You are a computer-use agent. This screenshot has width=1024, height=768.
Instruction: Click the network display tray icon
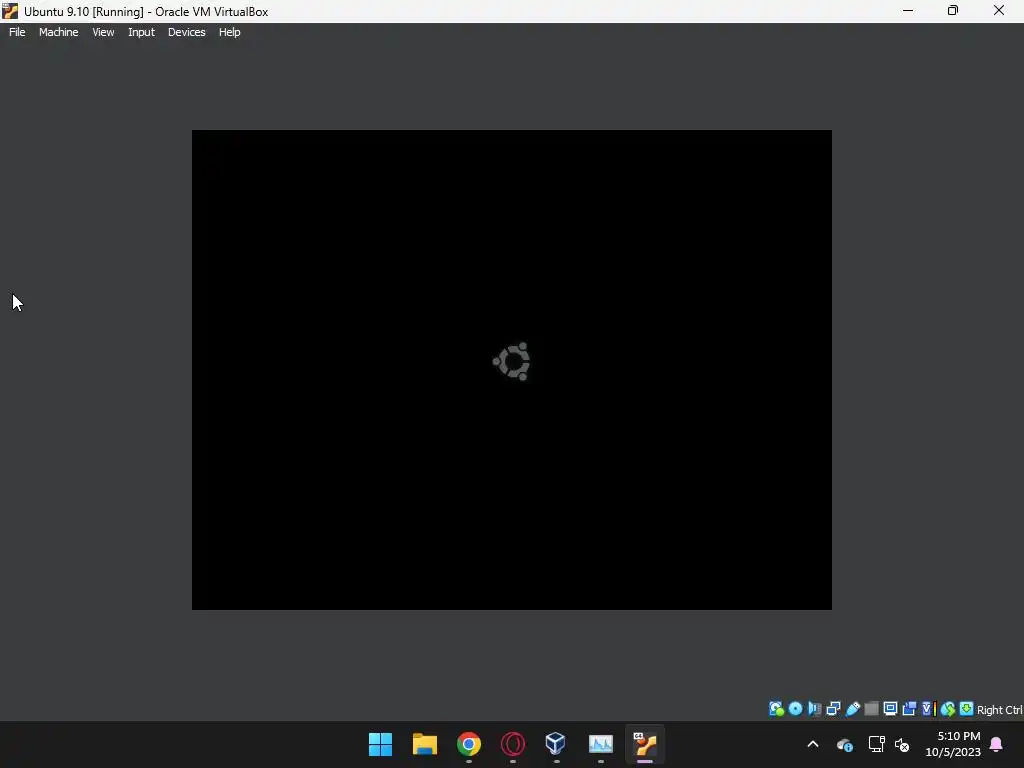click(x=876, y=744)
